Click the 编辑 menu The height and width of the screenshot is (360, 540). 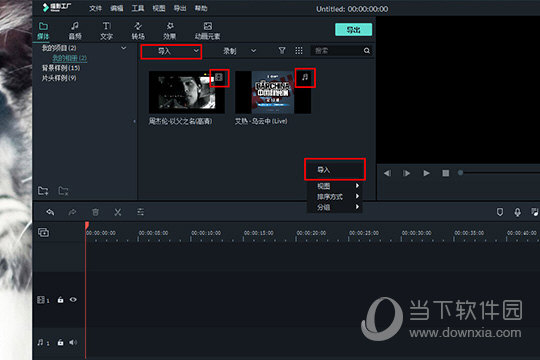click(x=116, y=8)
